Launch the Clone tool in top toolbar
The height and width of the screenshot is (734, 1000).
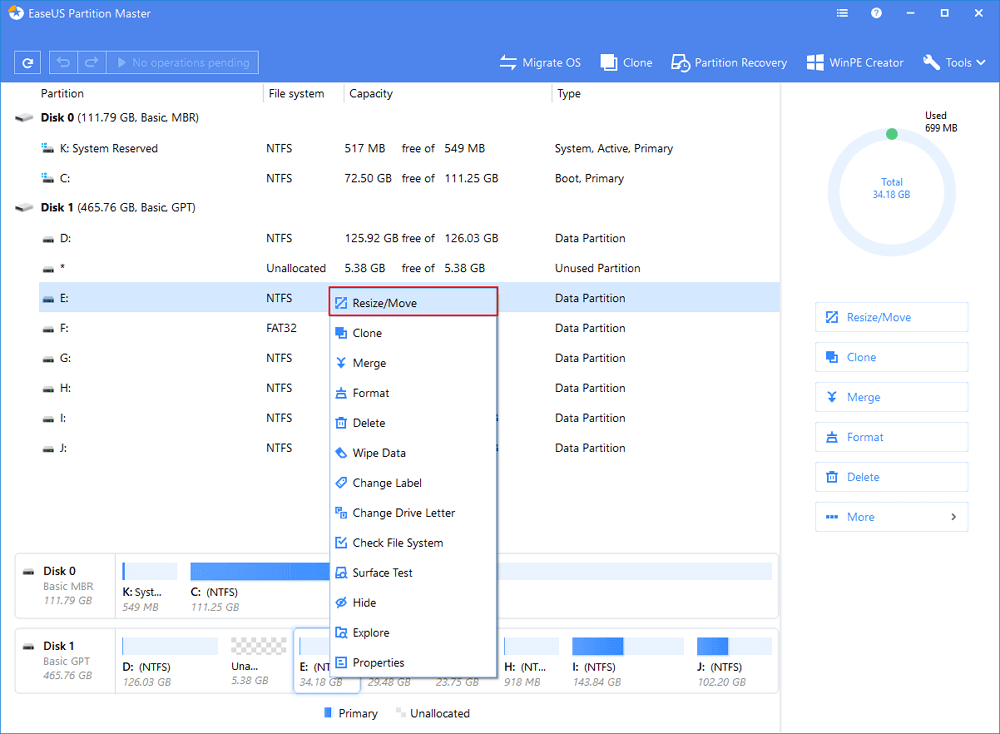tap(626, 62)
